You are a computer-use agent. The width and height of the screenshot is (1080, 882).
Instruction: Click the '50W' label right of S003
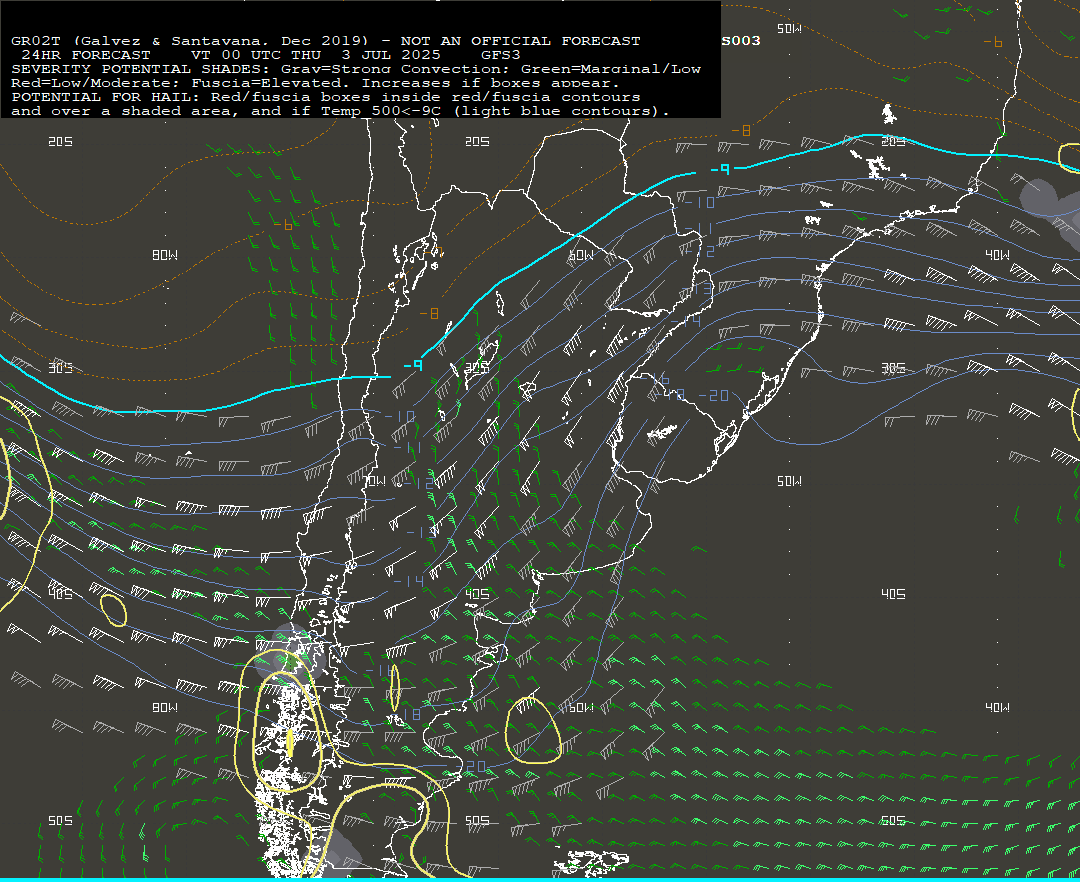pos(789,29)
